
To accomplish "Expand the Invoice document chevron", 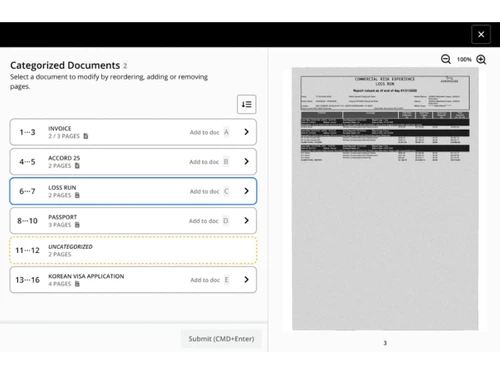I will click(246, 132).
